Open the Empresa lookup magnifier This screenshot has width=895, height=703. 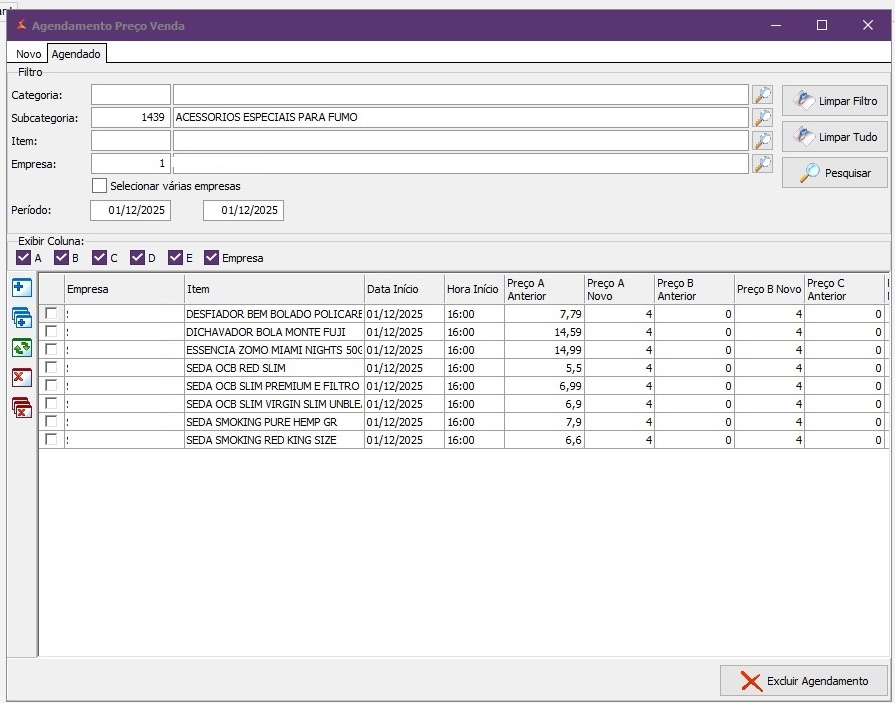click(762, 164)
